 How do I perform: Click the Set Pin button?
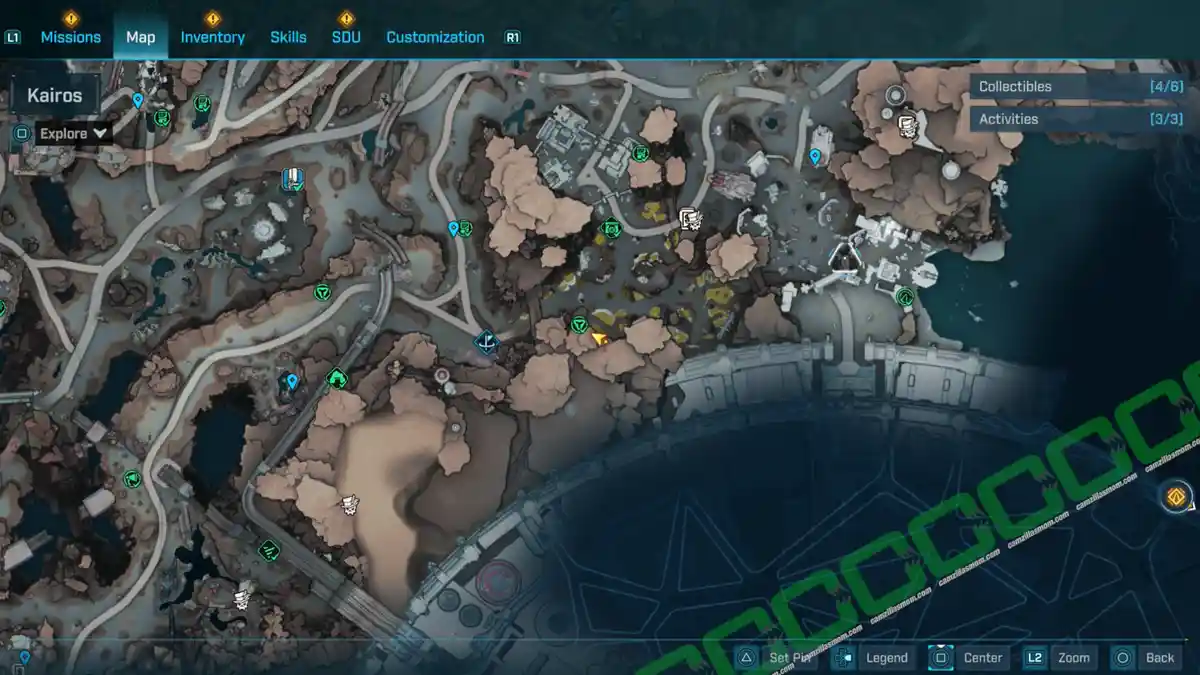[777, 657]
